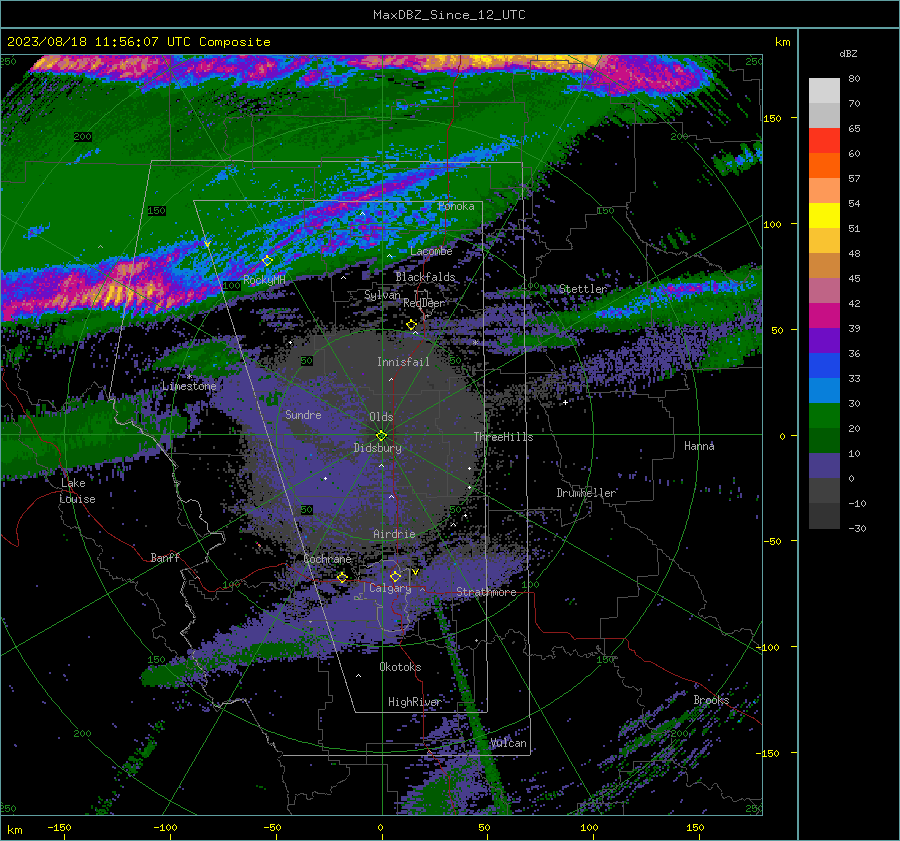Select the gold swatch between 51 and 48

pos(824,241)
